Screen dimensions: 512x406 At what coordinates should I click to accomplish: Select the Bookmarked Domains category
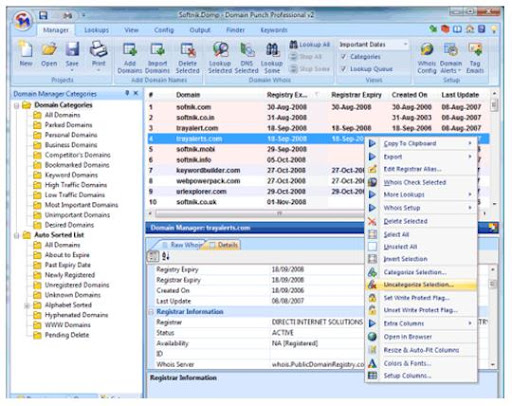click(x=77, y=165)
